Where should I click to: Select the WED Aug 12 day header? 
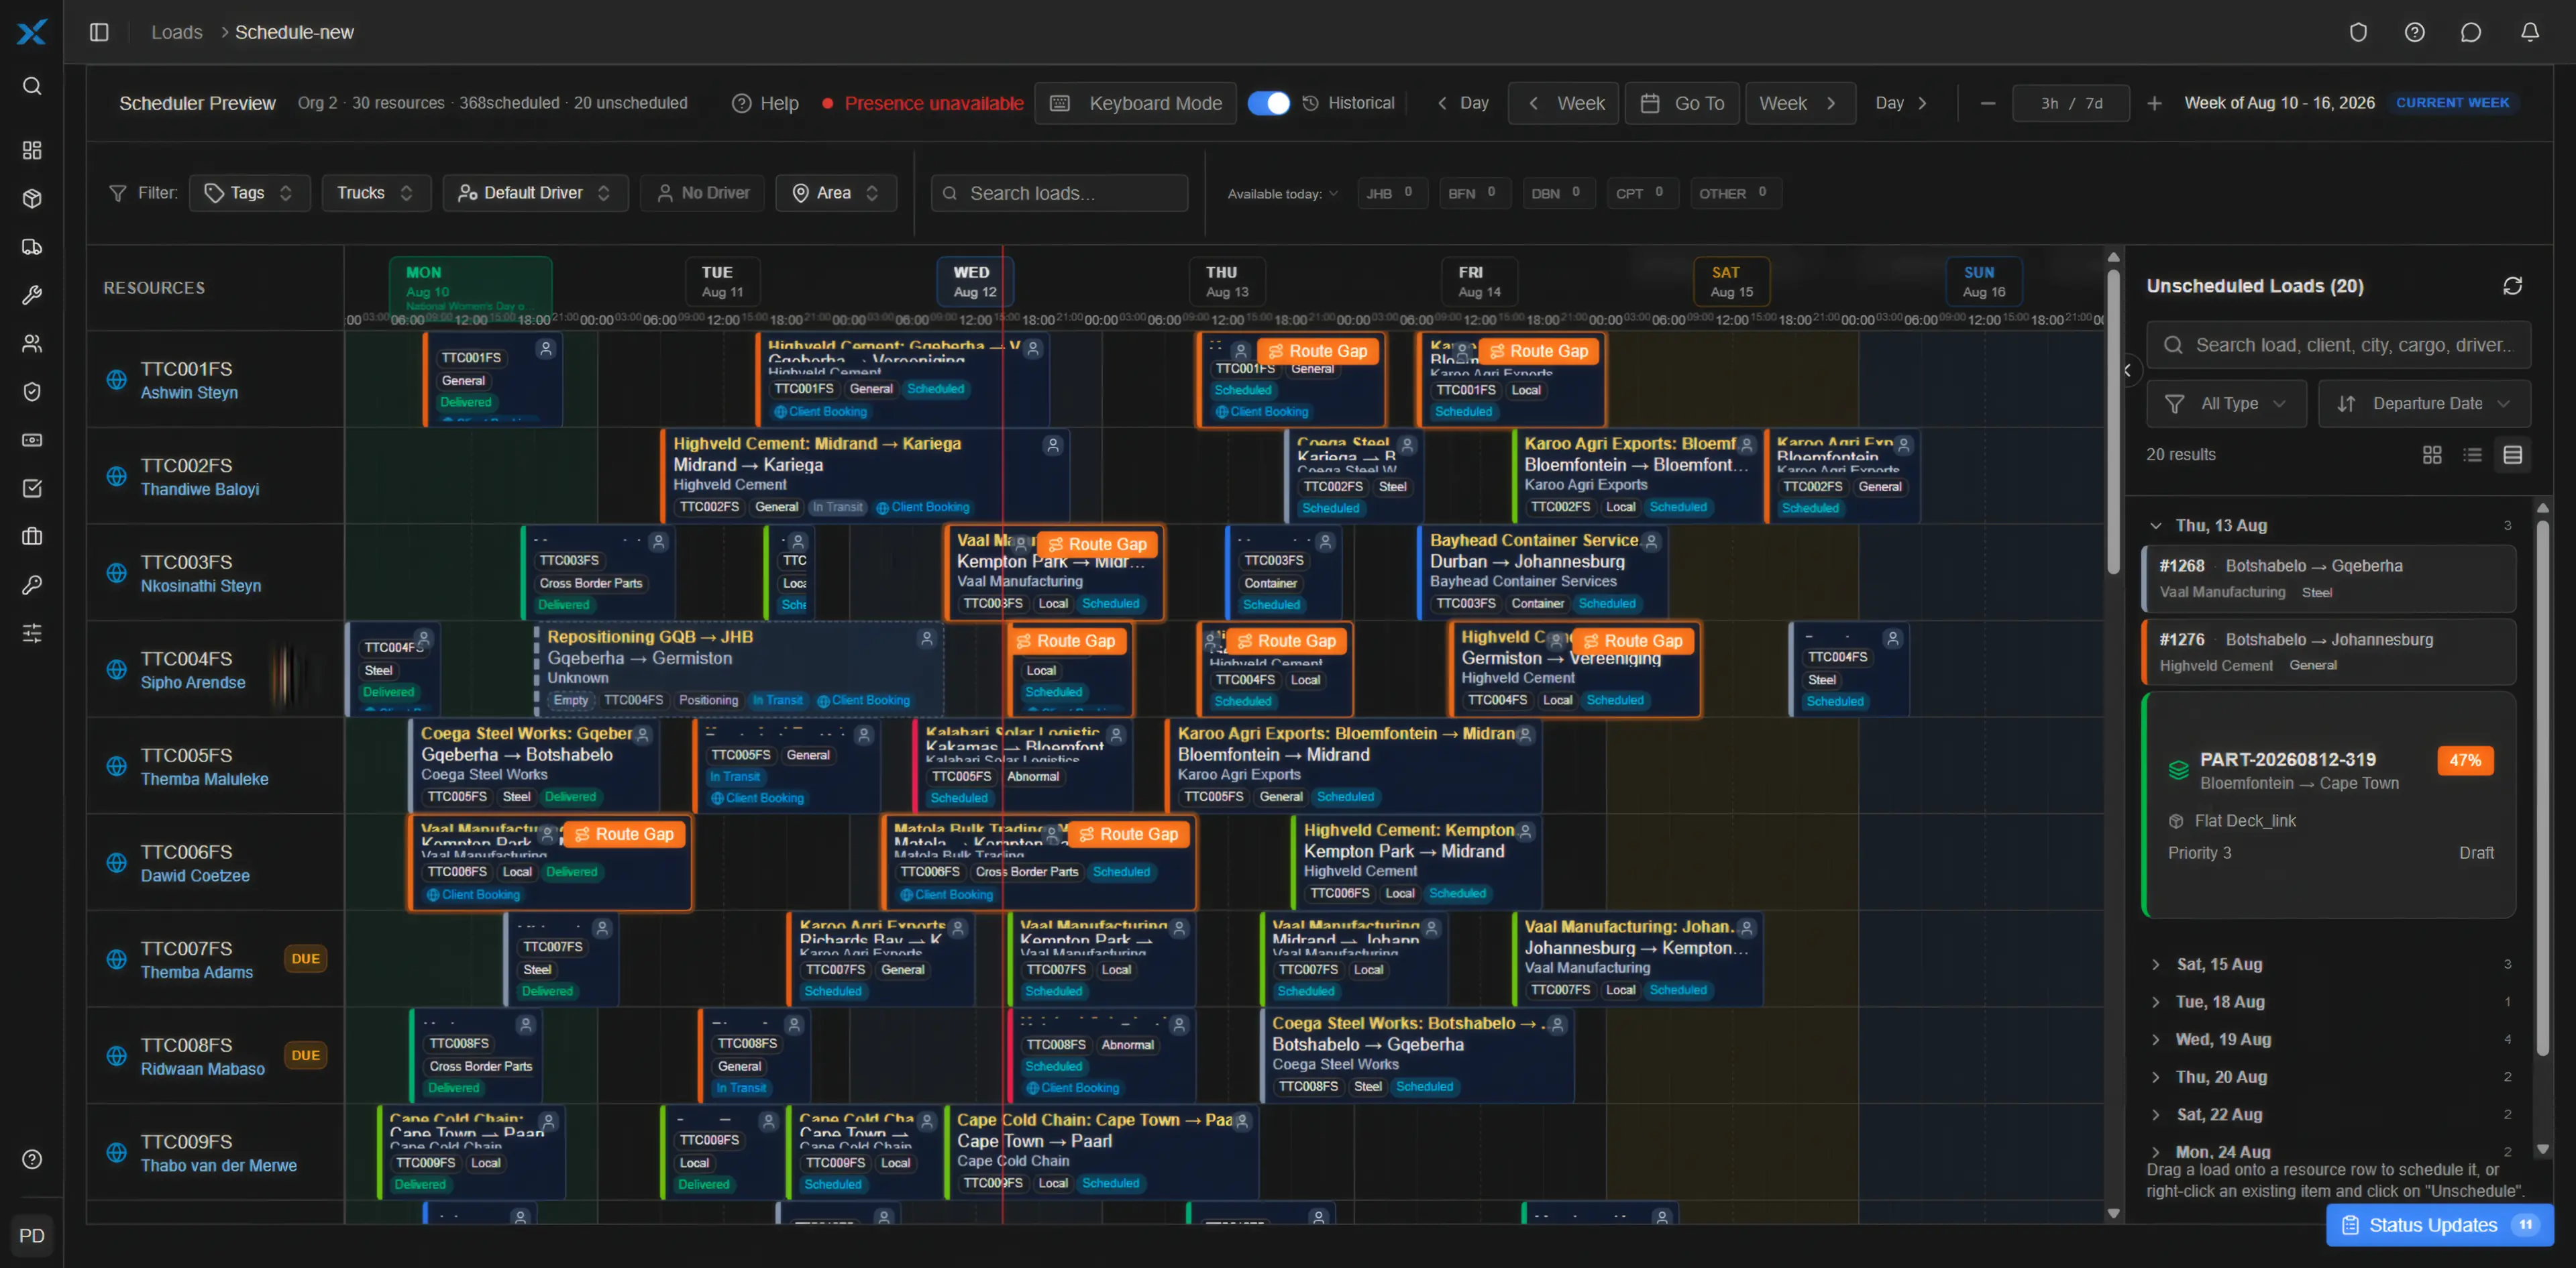coord(974,282)
